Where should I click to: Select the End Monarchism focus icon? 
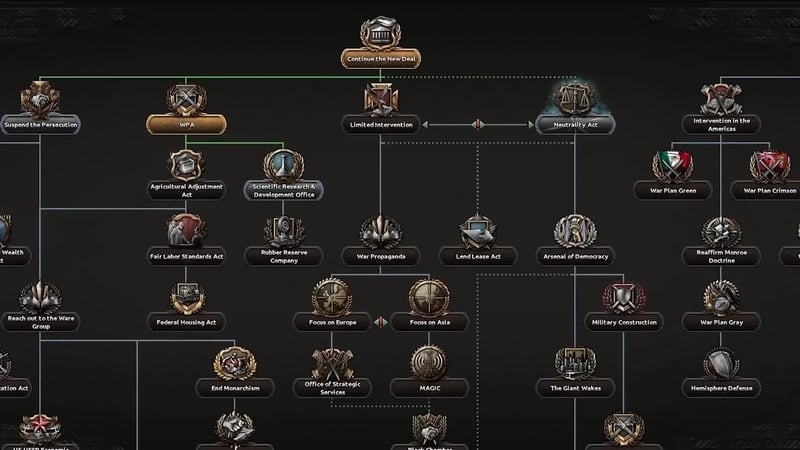(235, 363)
